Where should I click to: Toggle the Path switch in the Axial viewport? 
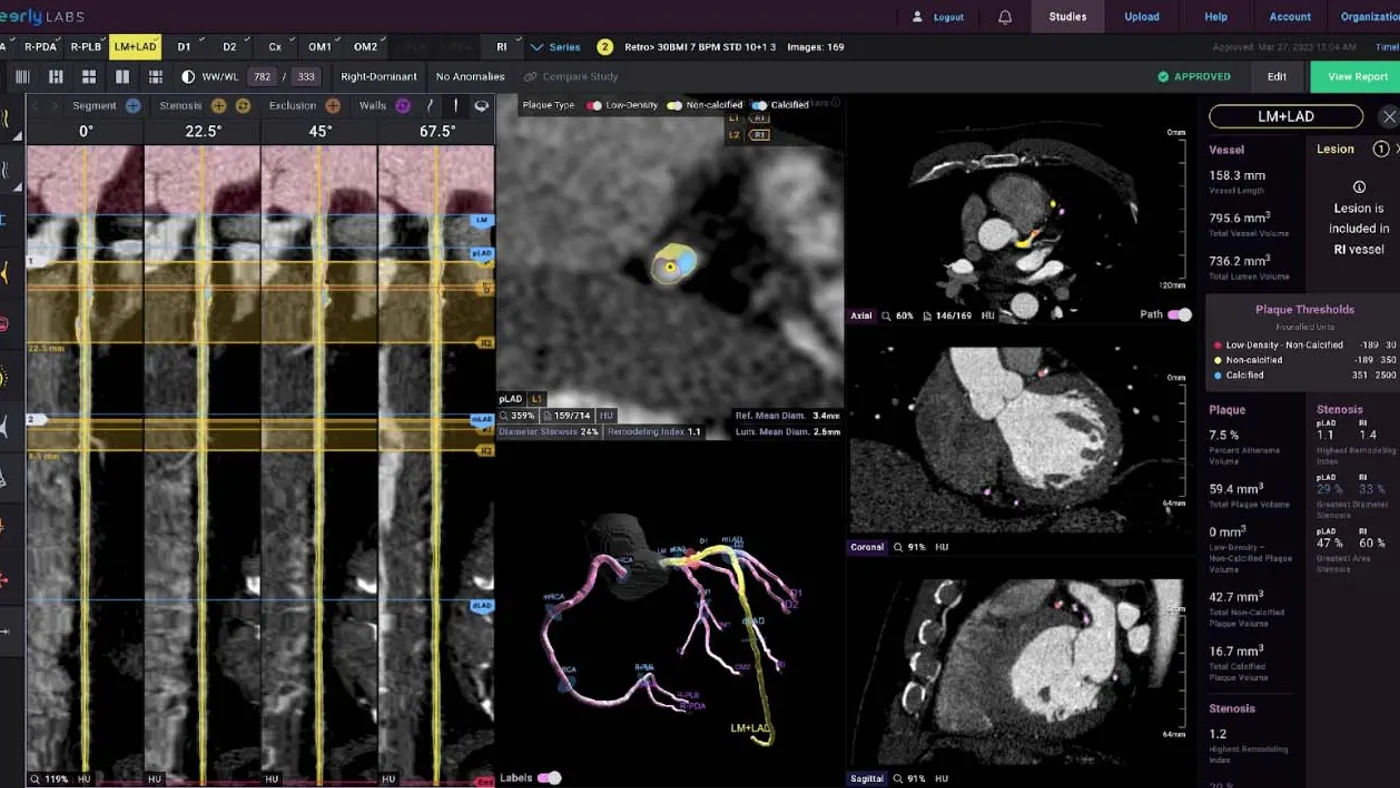coord(1178,314)
